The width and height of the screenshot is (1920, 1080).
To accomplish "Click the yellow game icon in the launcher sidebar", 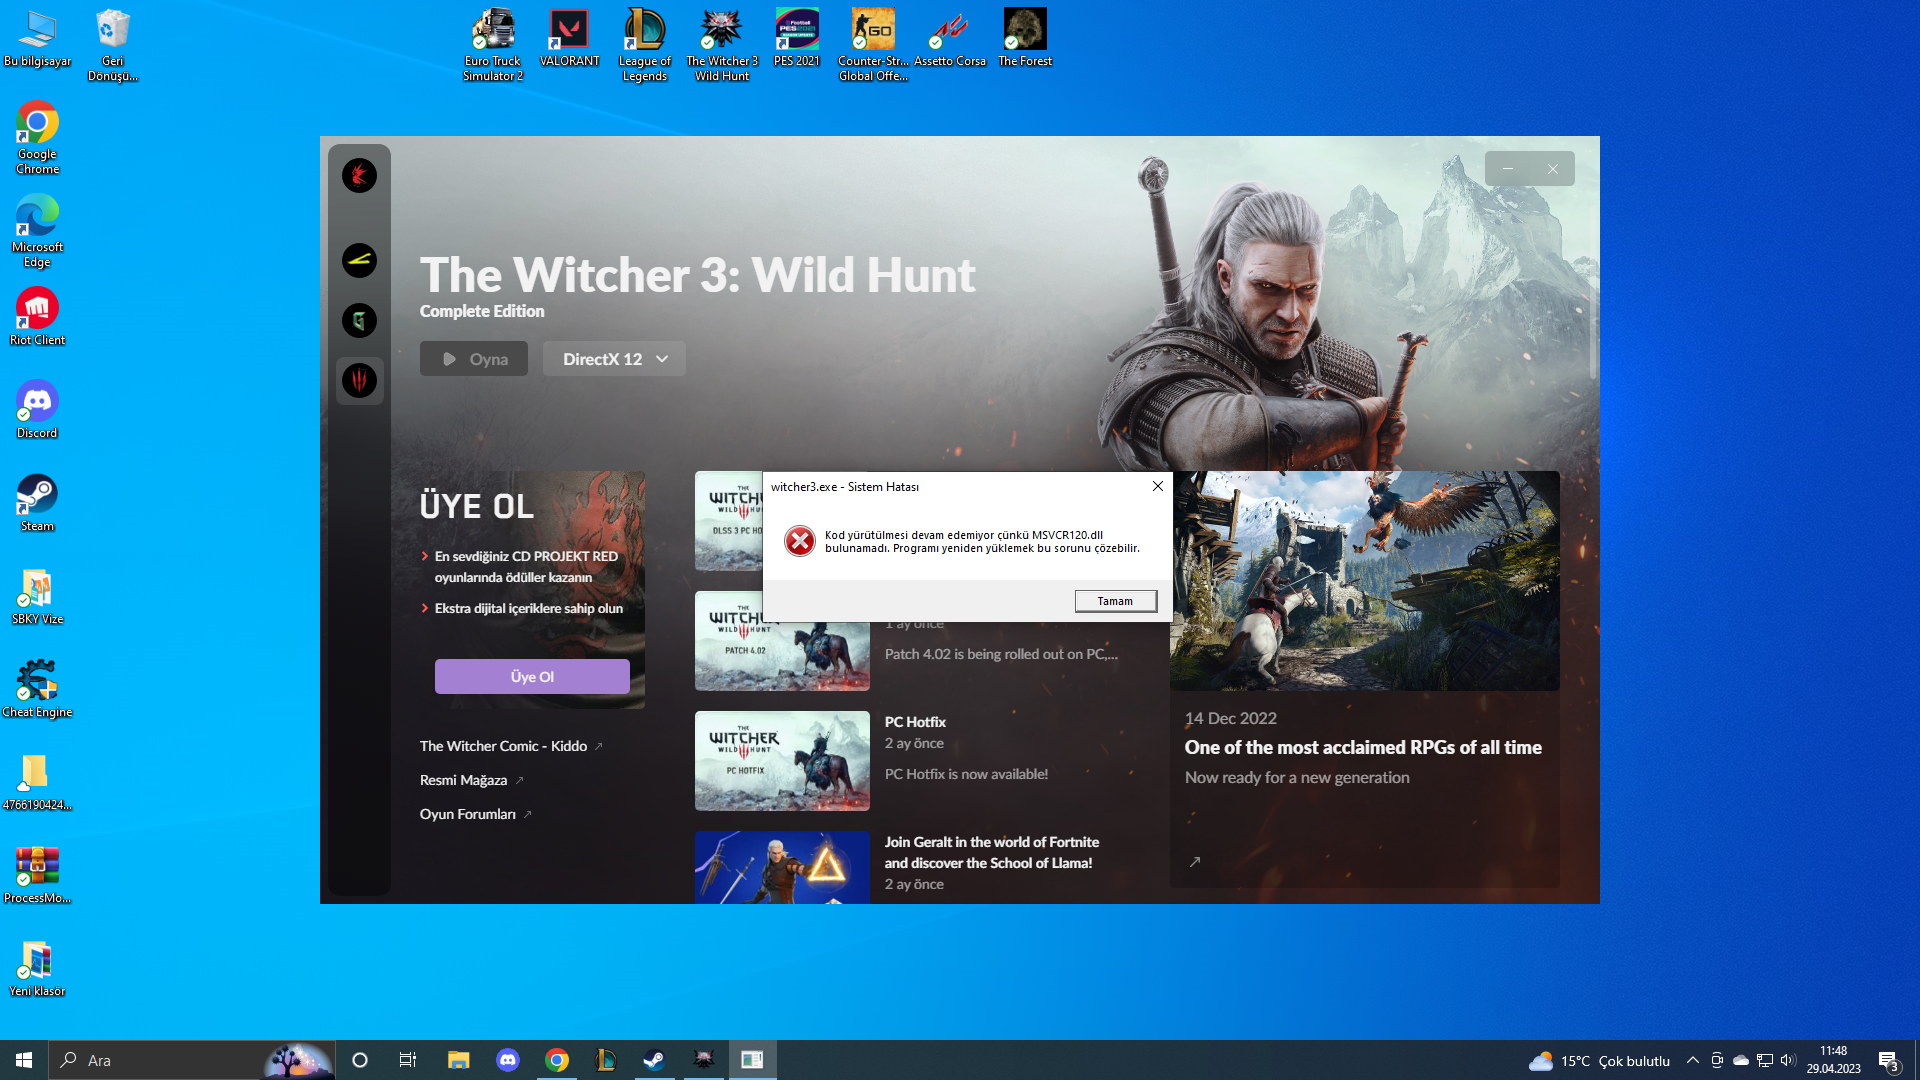I will [359, 261].
